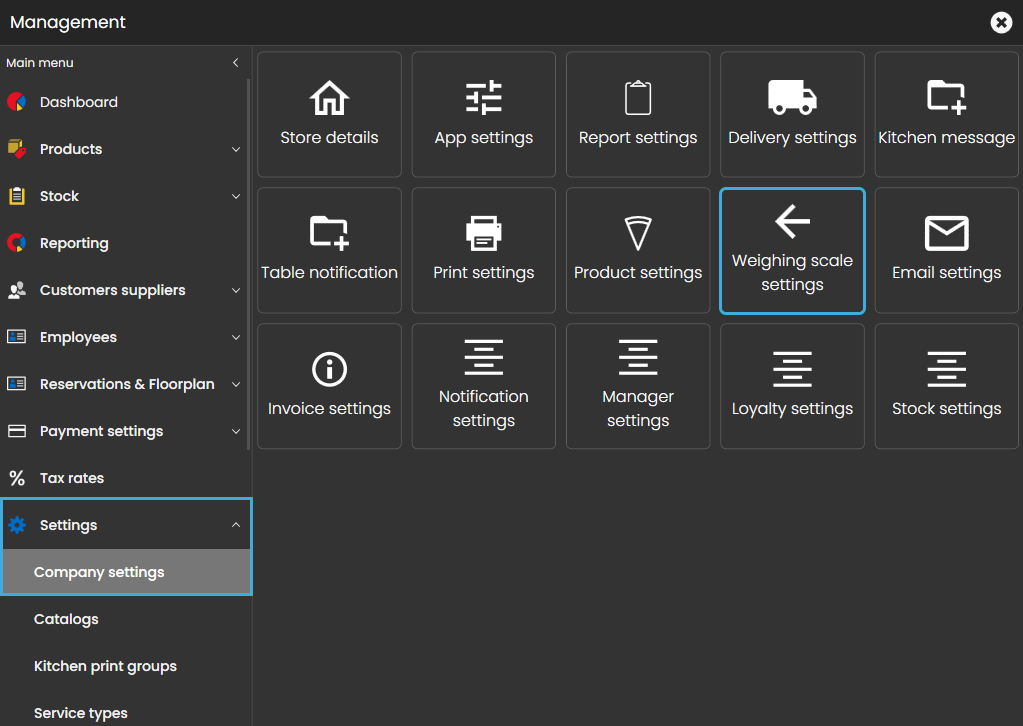The image size is (1023, 726).
Task: Open Product settings pizza slice icon
Action: click(638, 233)
